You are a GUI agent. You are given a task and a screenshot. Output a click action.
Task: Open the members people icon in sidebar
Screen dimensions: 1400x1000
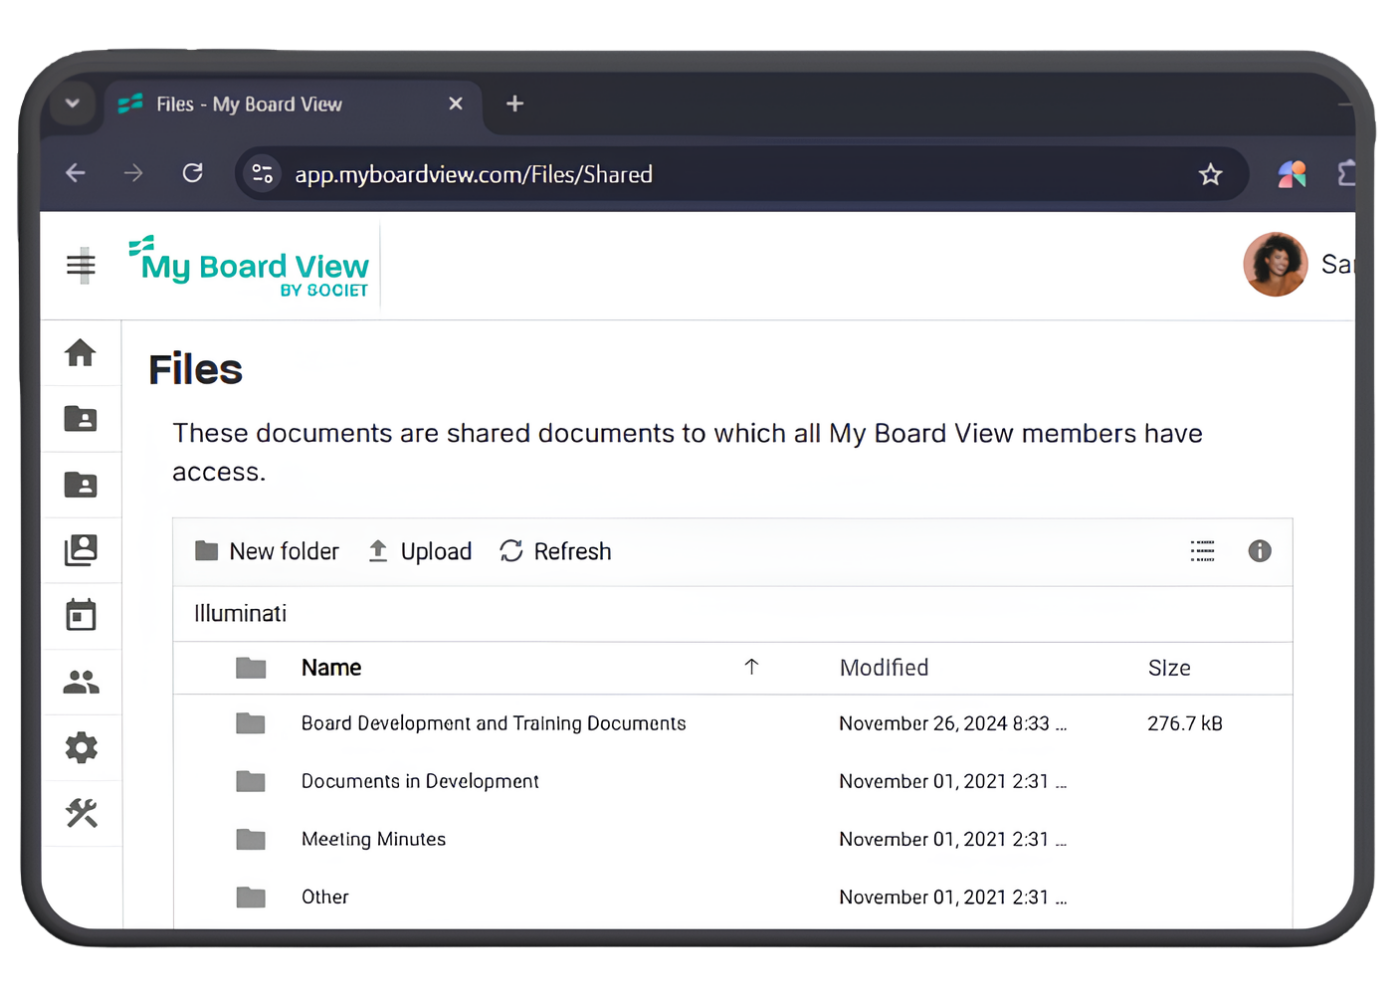click(81, 682)
